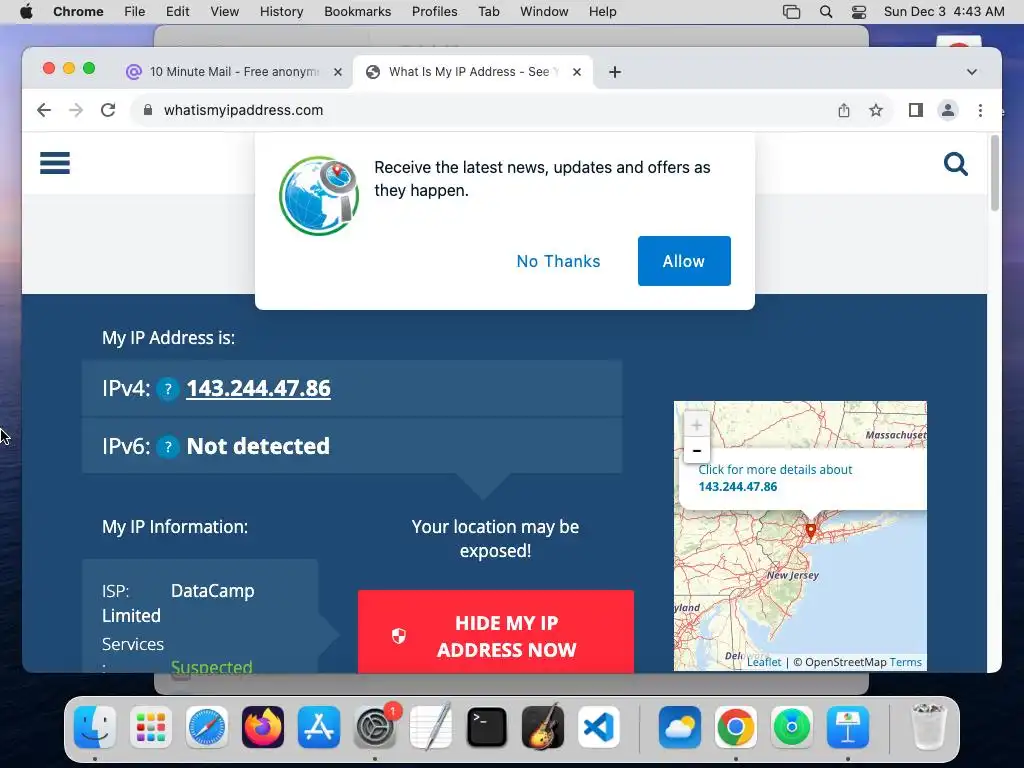Open Find My from the Dock
Viewport: 1024px width, 768px height.
point(792,727)
